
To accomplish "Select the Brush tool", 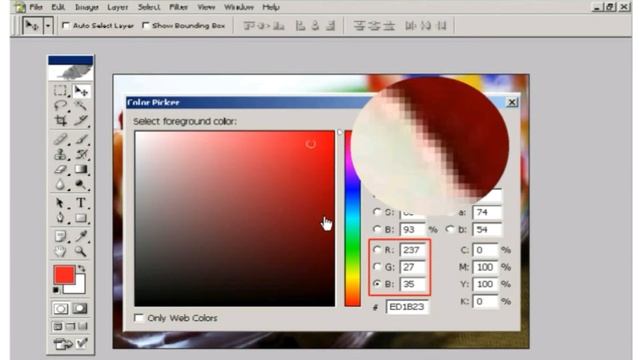I will pos(81,139).
